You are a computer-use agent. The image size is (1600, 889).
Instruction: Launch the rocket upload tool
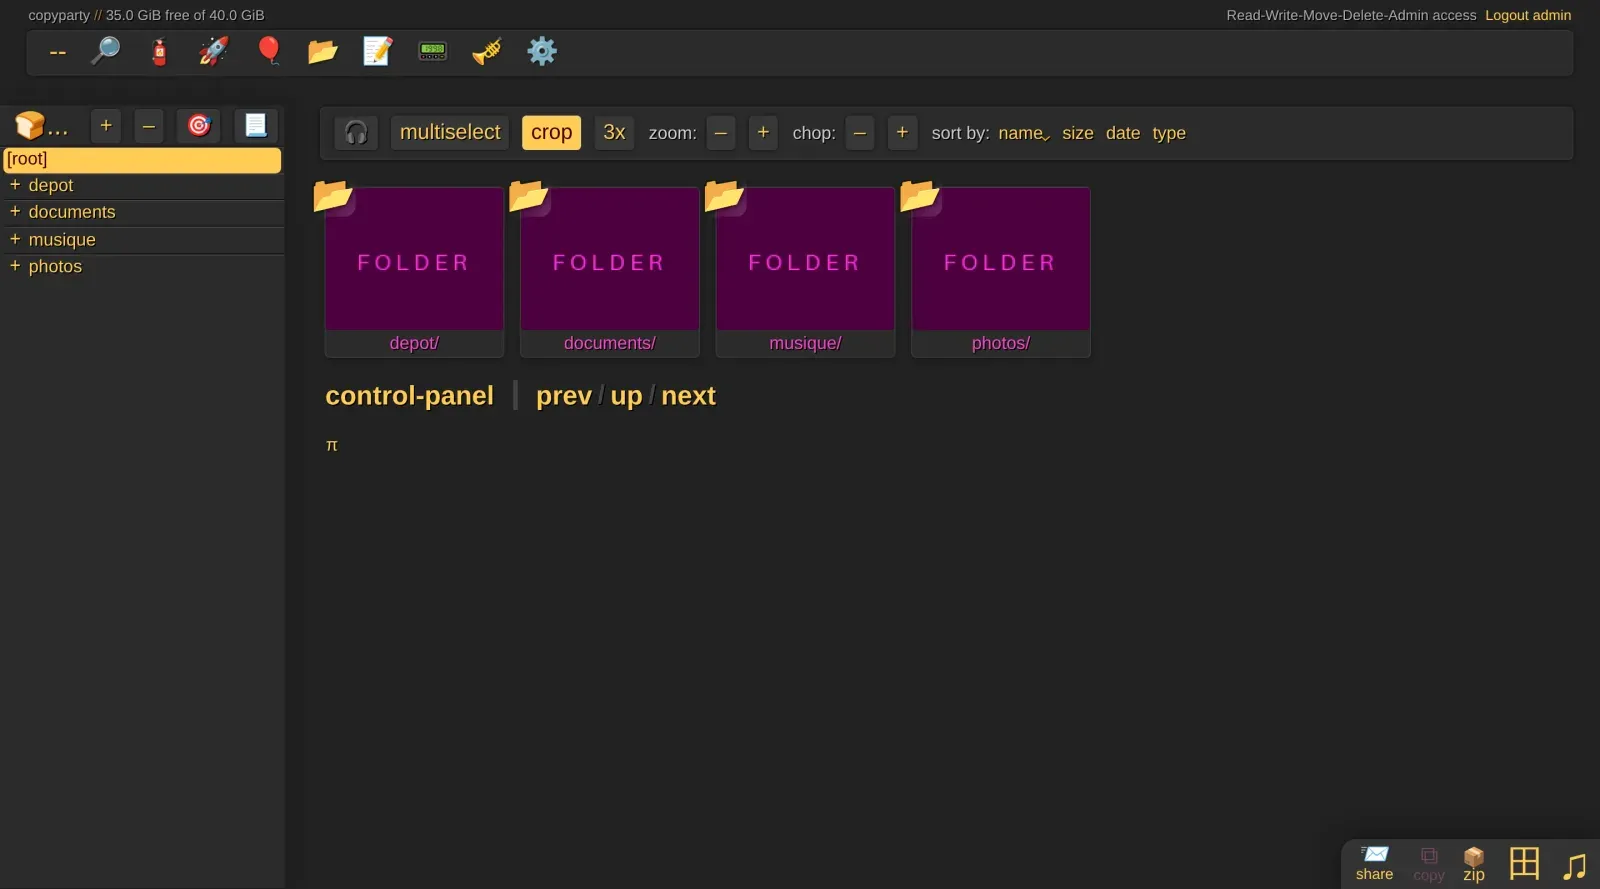coord(213,51)
